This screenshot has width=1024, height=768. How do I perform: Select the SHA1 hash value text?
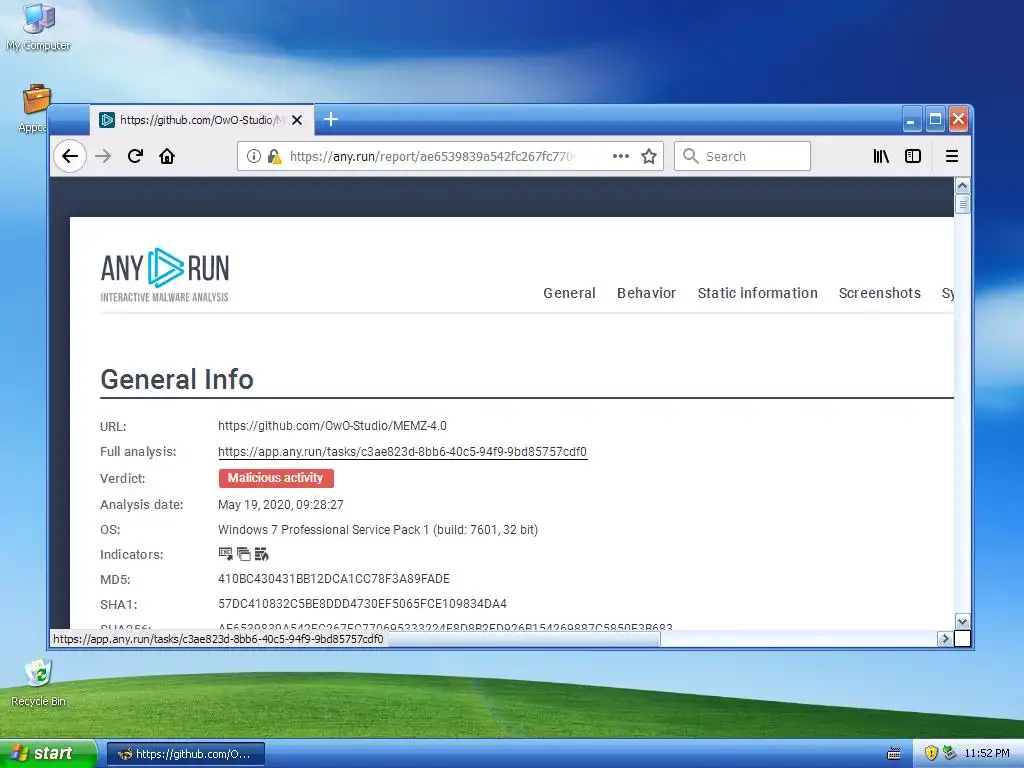[362, 603]
